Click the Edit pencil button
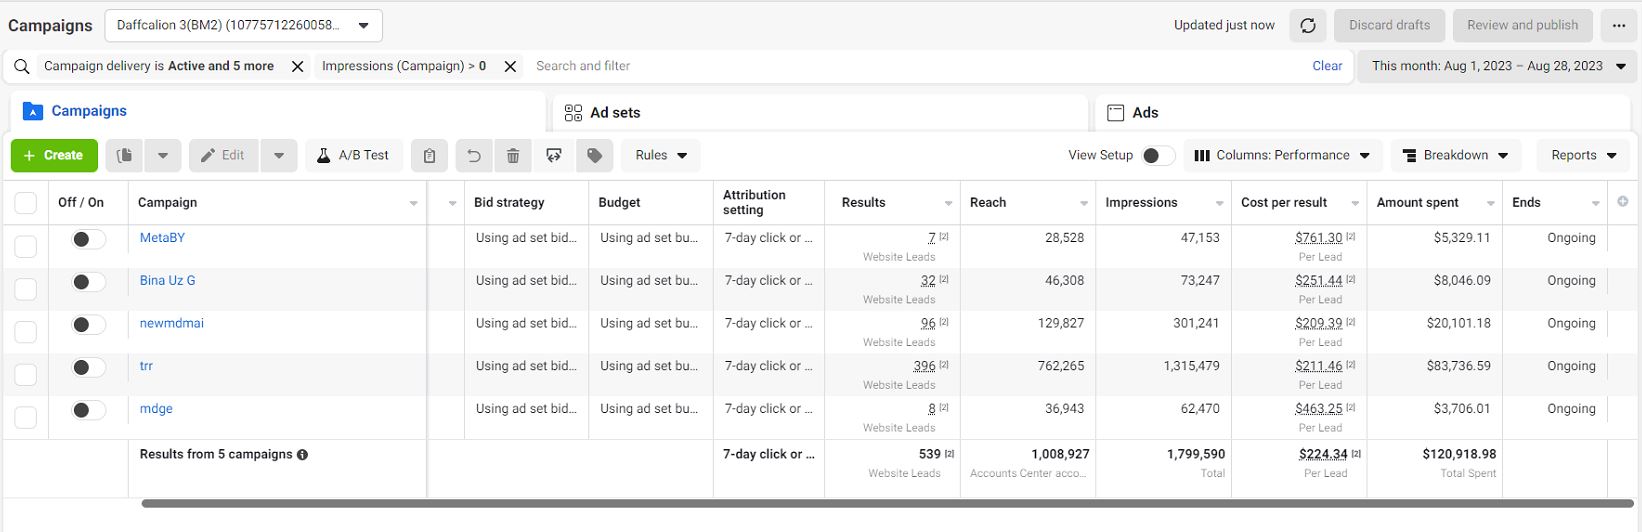This screenshot has width=1642, height=532. click(223, 156)
